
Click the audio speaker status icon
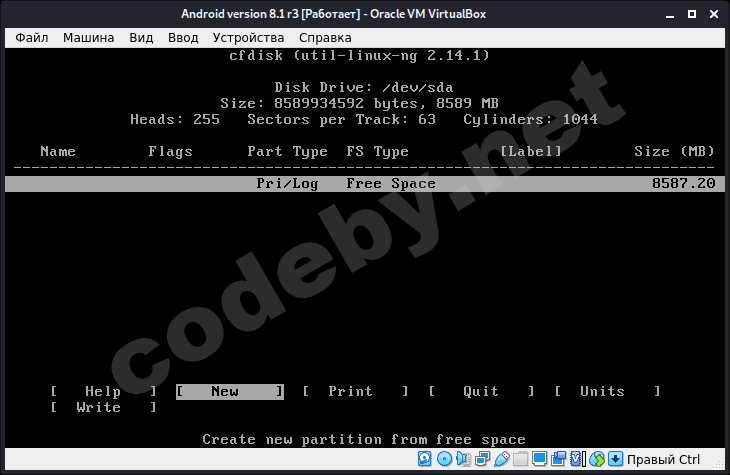coord(463,459)
